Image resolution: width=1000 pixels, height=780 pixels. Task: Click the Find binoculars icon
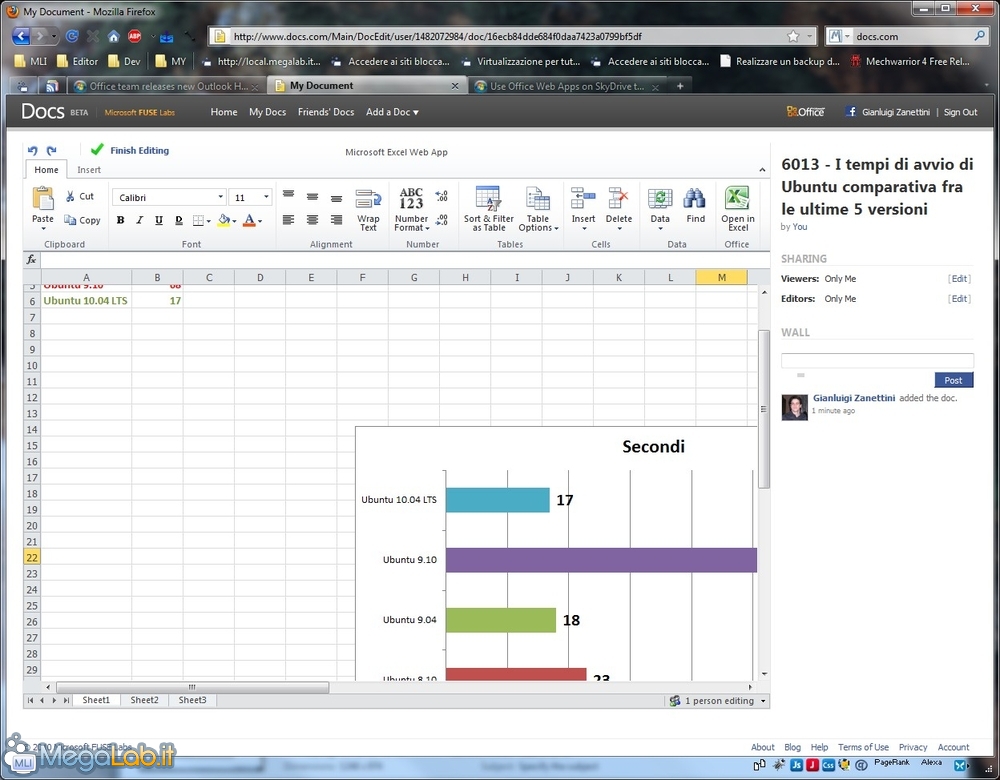tap(695, 198)
